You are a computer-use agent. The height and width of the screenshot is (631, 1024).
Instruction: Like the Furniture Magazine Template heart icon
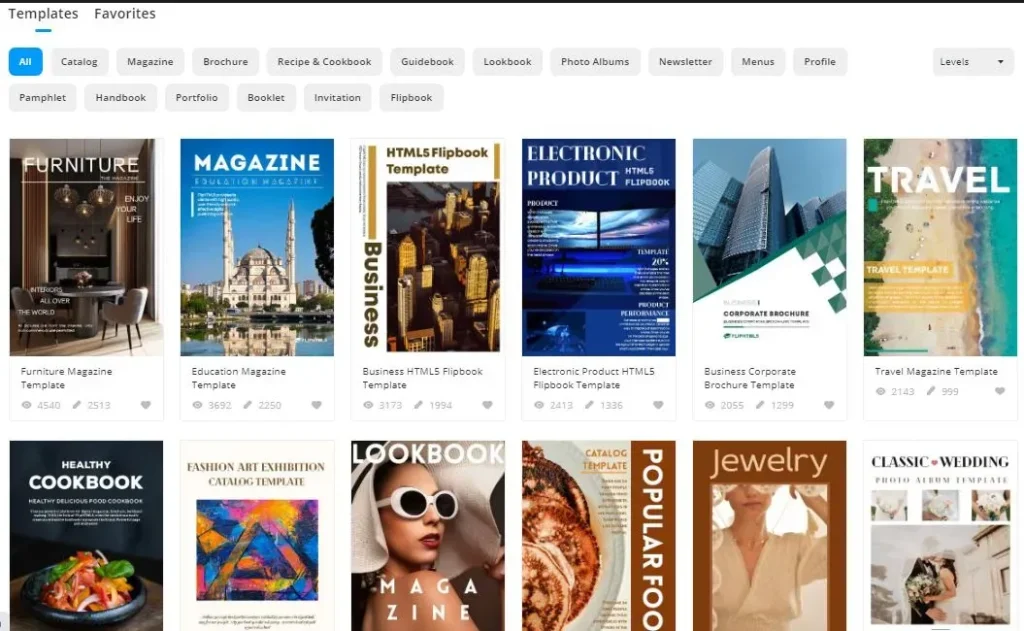[x=145, y=405]
